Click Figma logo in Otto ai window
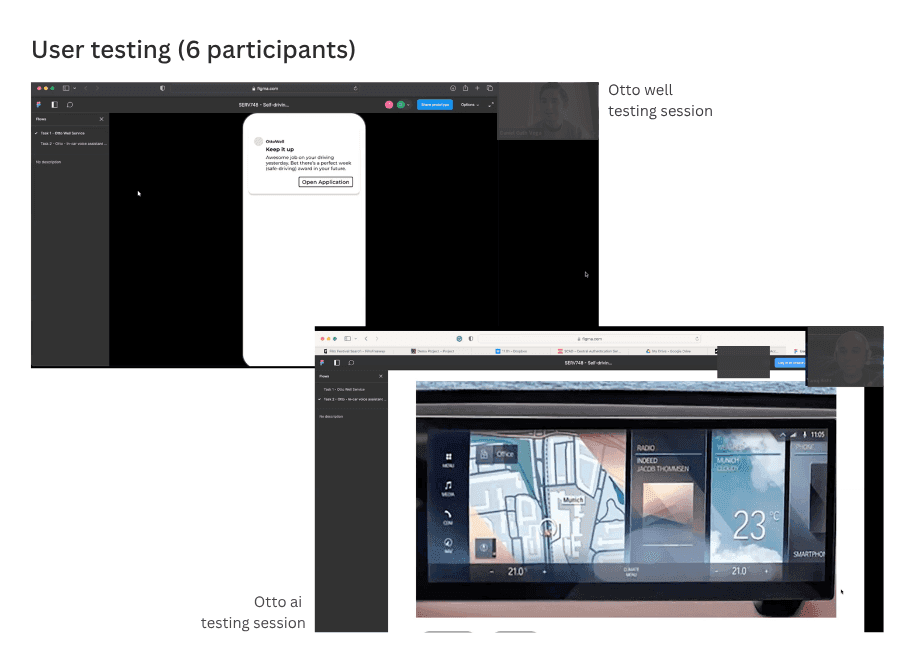 coord(322,362)
